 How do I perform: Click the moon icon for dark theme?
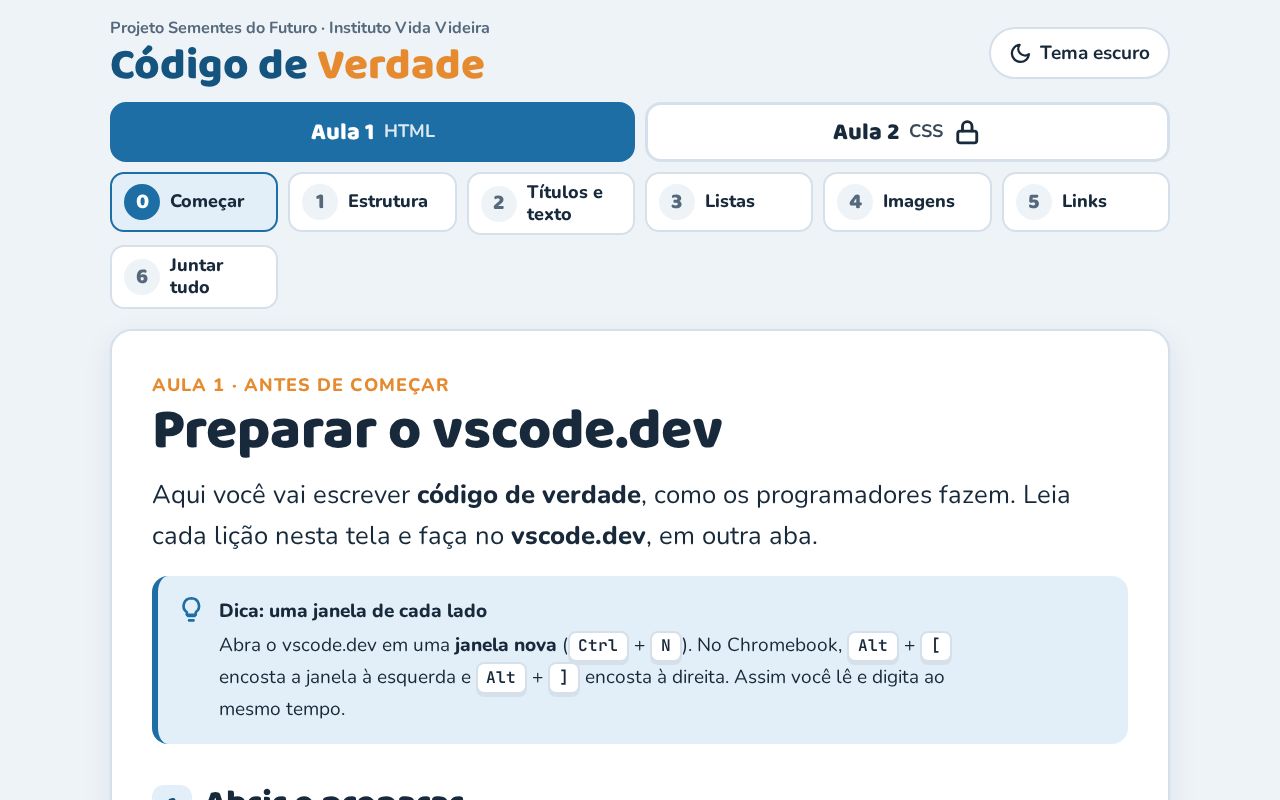coord(1020,53)
